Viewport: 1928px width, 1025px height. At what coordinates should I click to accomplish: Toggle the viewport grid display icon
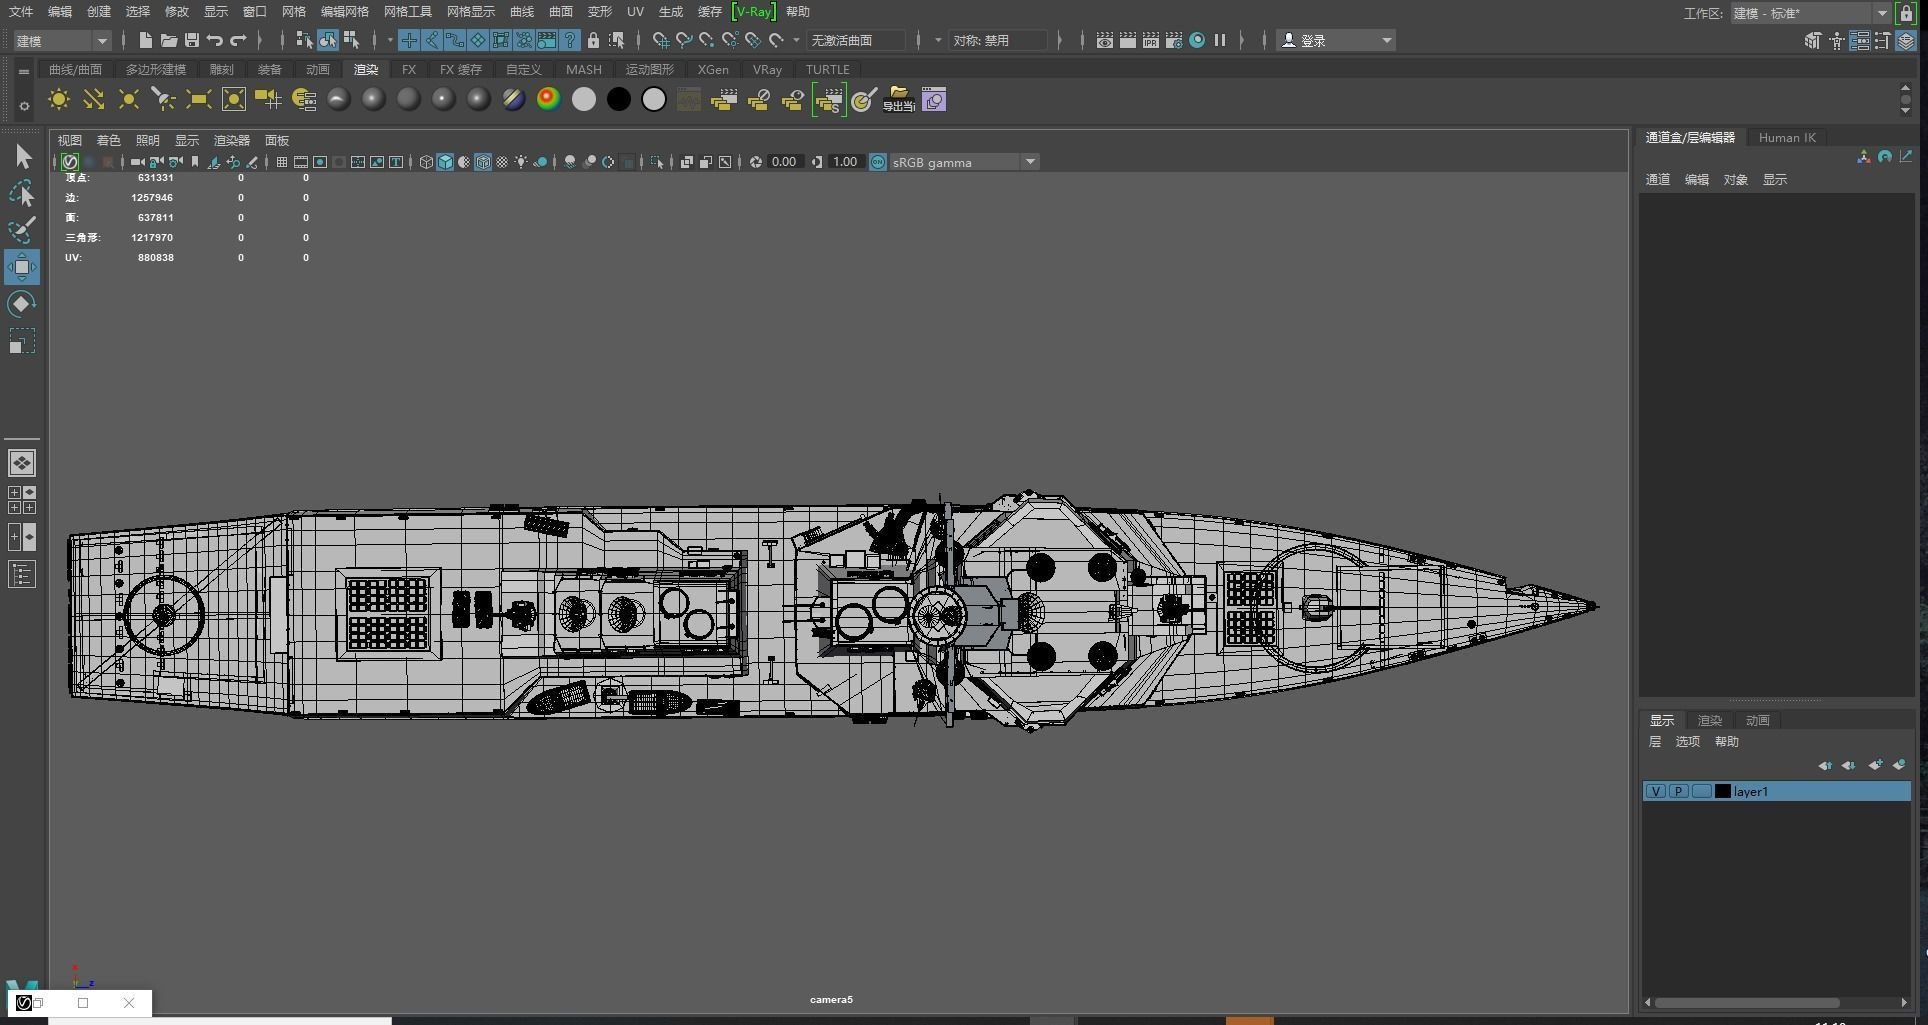pyautogui.click(x=282, y=162)
